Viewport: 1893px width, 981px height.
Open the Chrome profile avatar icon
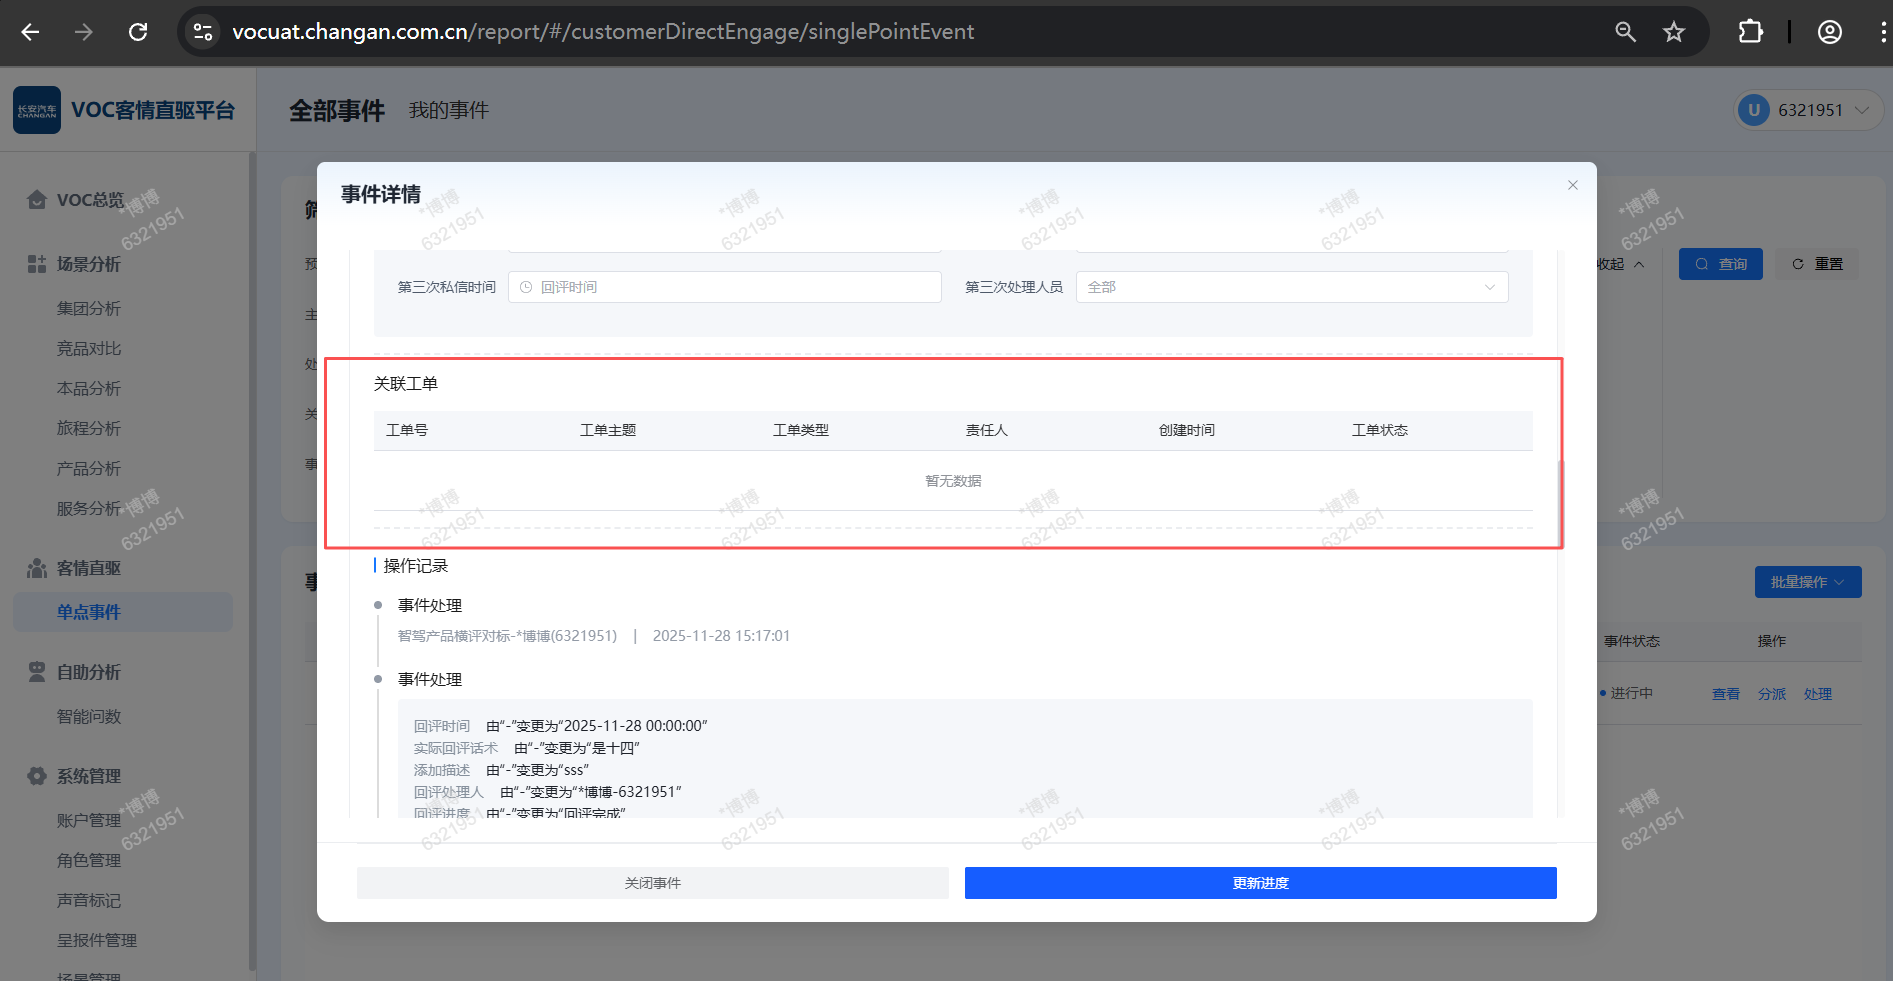click(x=1829, y=32)
